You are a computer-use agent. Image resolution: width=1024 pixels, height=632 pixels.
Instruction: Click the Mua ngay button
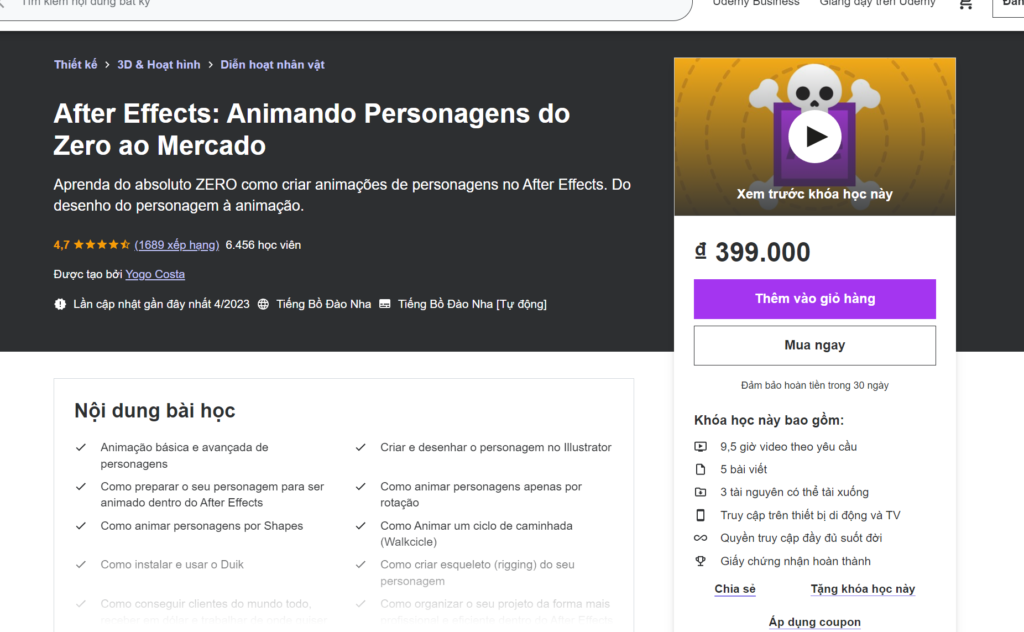(814, 345)
